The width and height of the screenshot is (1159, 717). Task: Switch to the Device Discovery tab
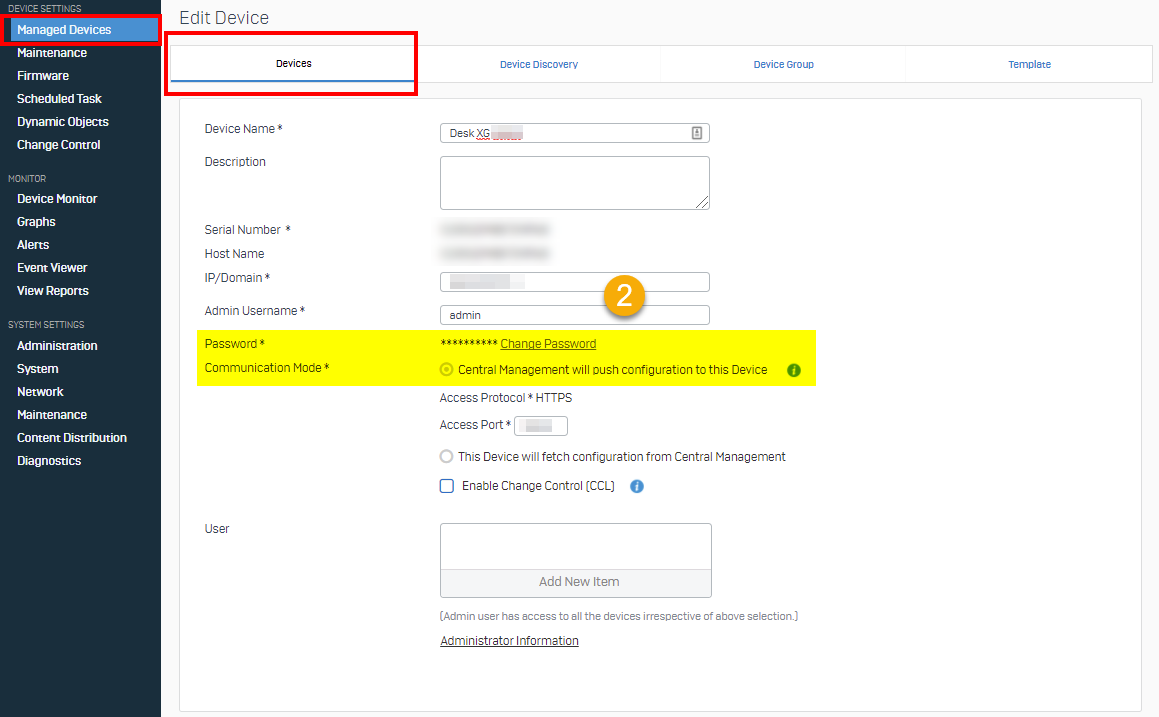(539, 63)
